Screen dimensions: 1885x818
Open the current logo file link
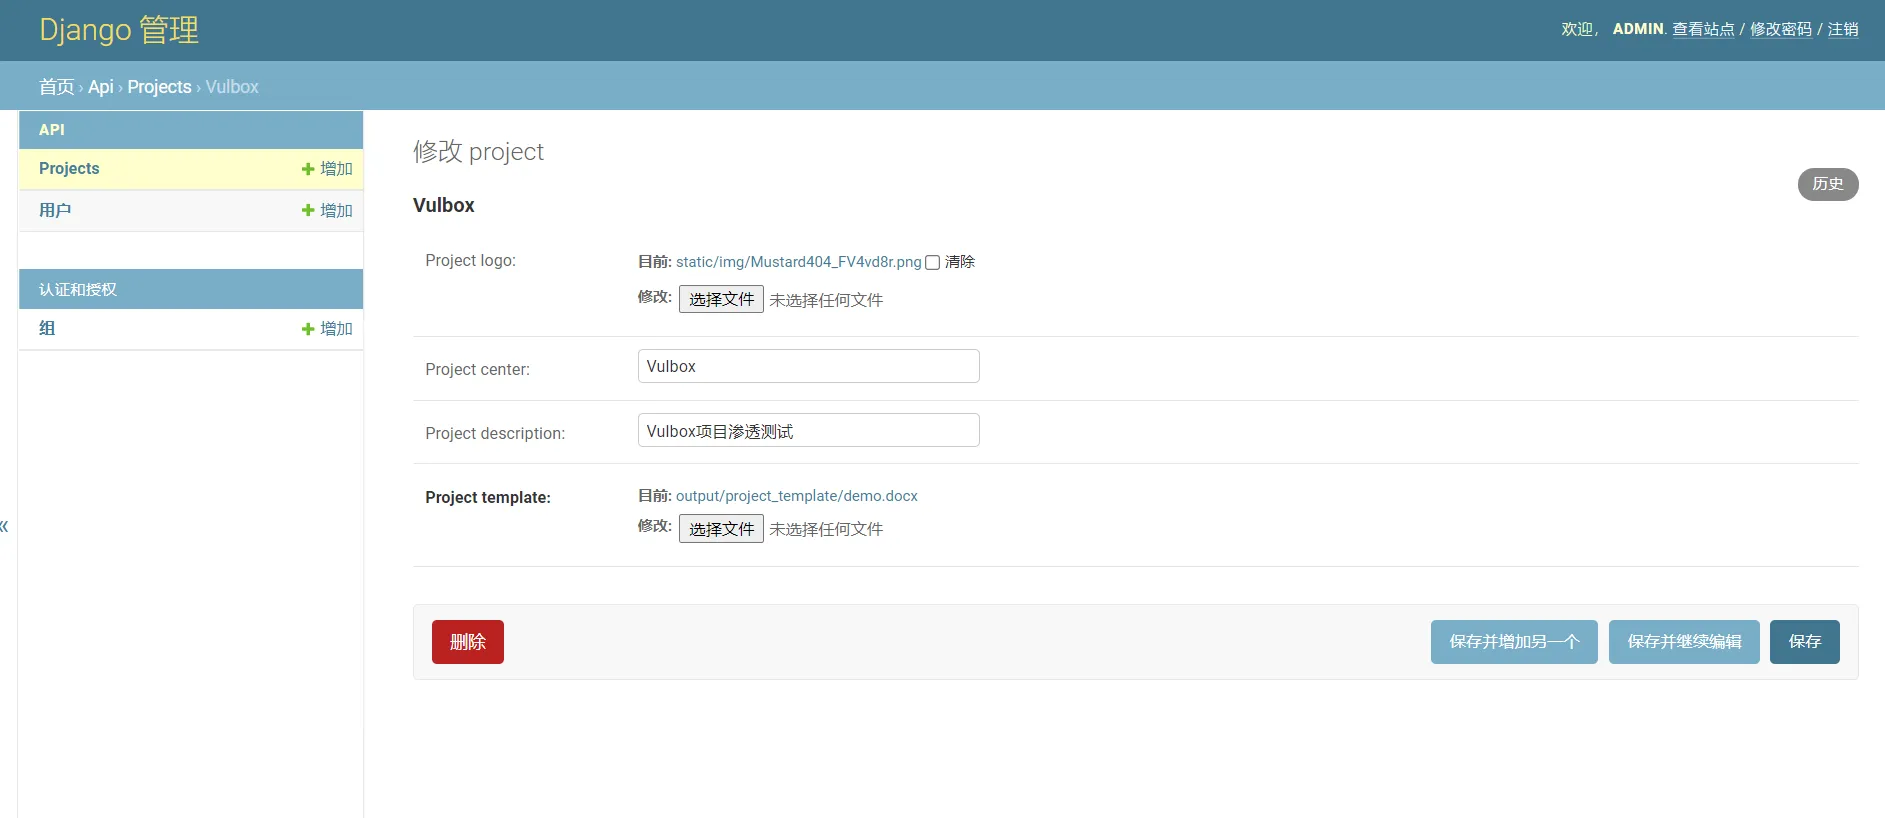pyautogui.click(x=798, y=262)
